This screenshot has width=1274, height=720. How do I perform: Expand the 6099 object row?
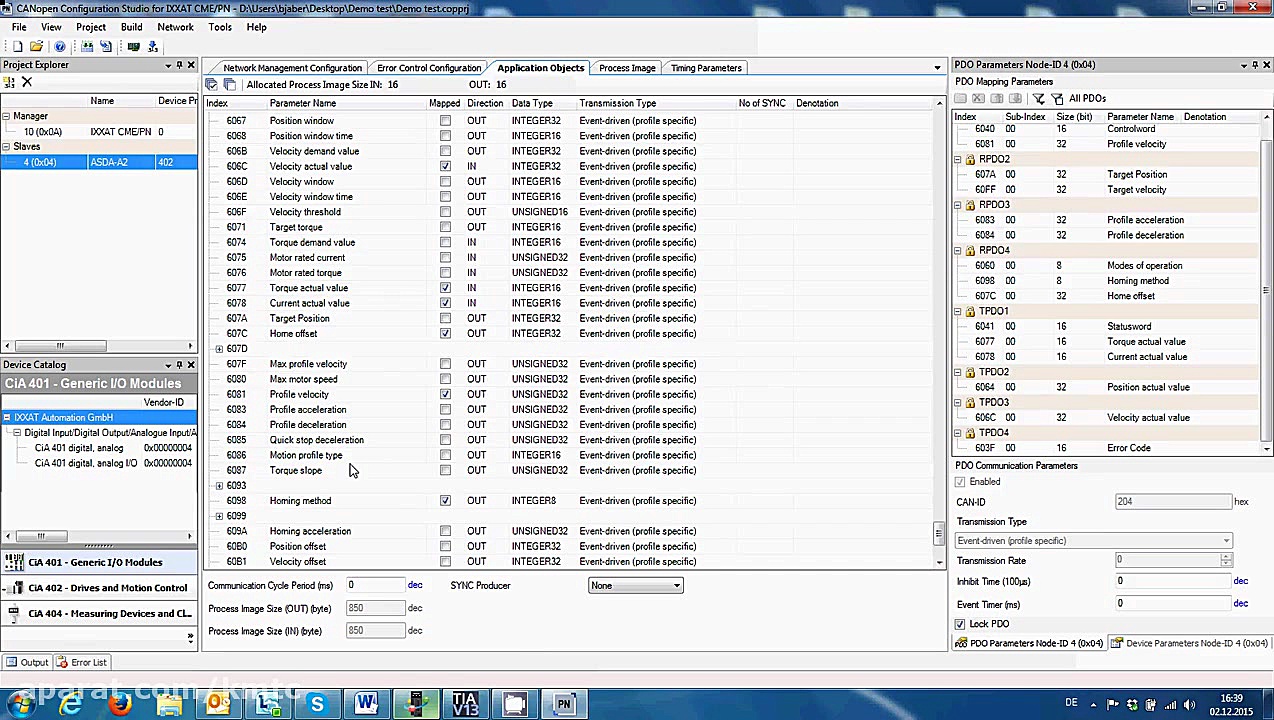pyautogui.click(x=219, y=516)
